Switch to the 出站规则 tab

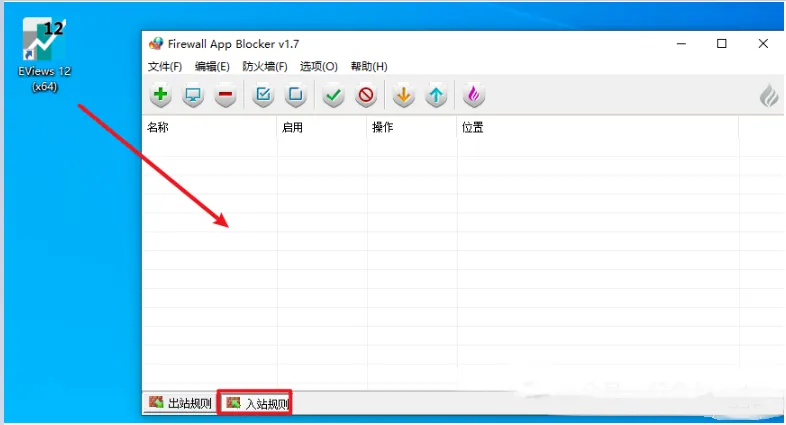(x=180, y=403)
